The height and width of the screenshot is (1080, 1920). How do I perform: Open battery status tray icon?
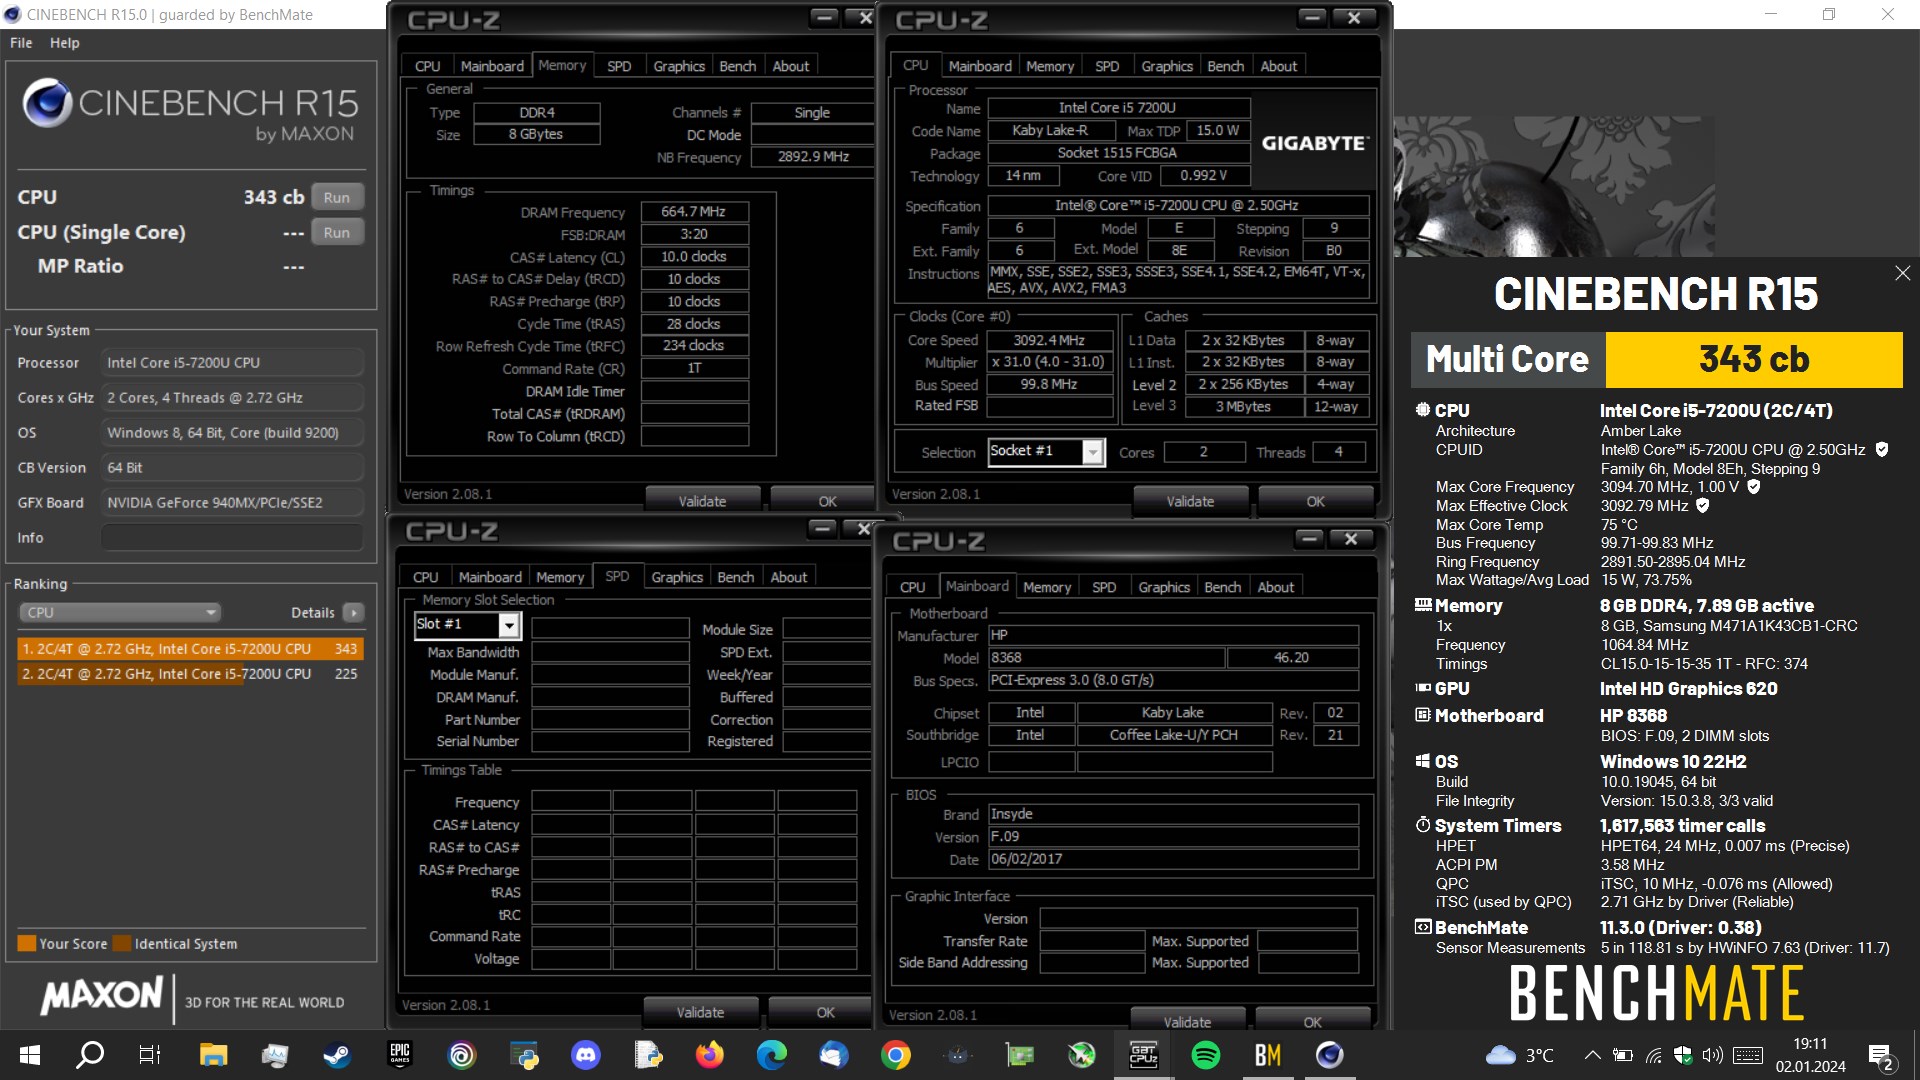pyautogui.click(x=1624, y=1055)
